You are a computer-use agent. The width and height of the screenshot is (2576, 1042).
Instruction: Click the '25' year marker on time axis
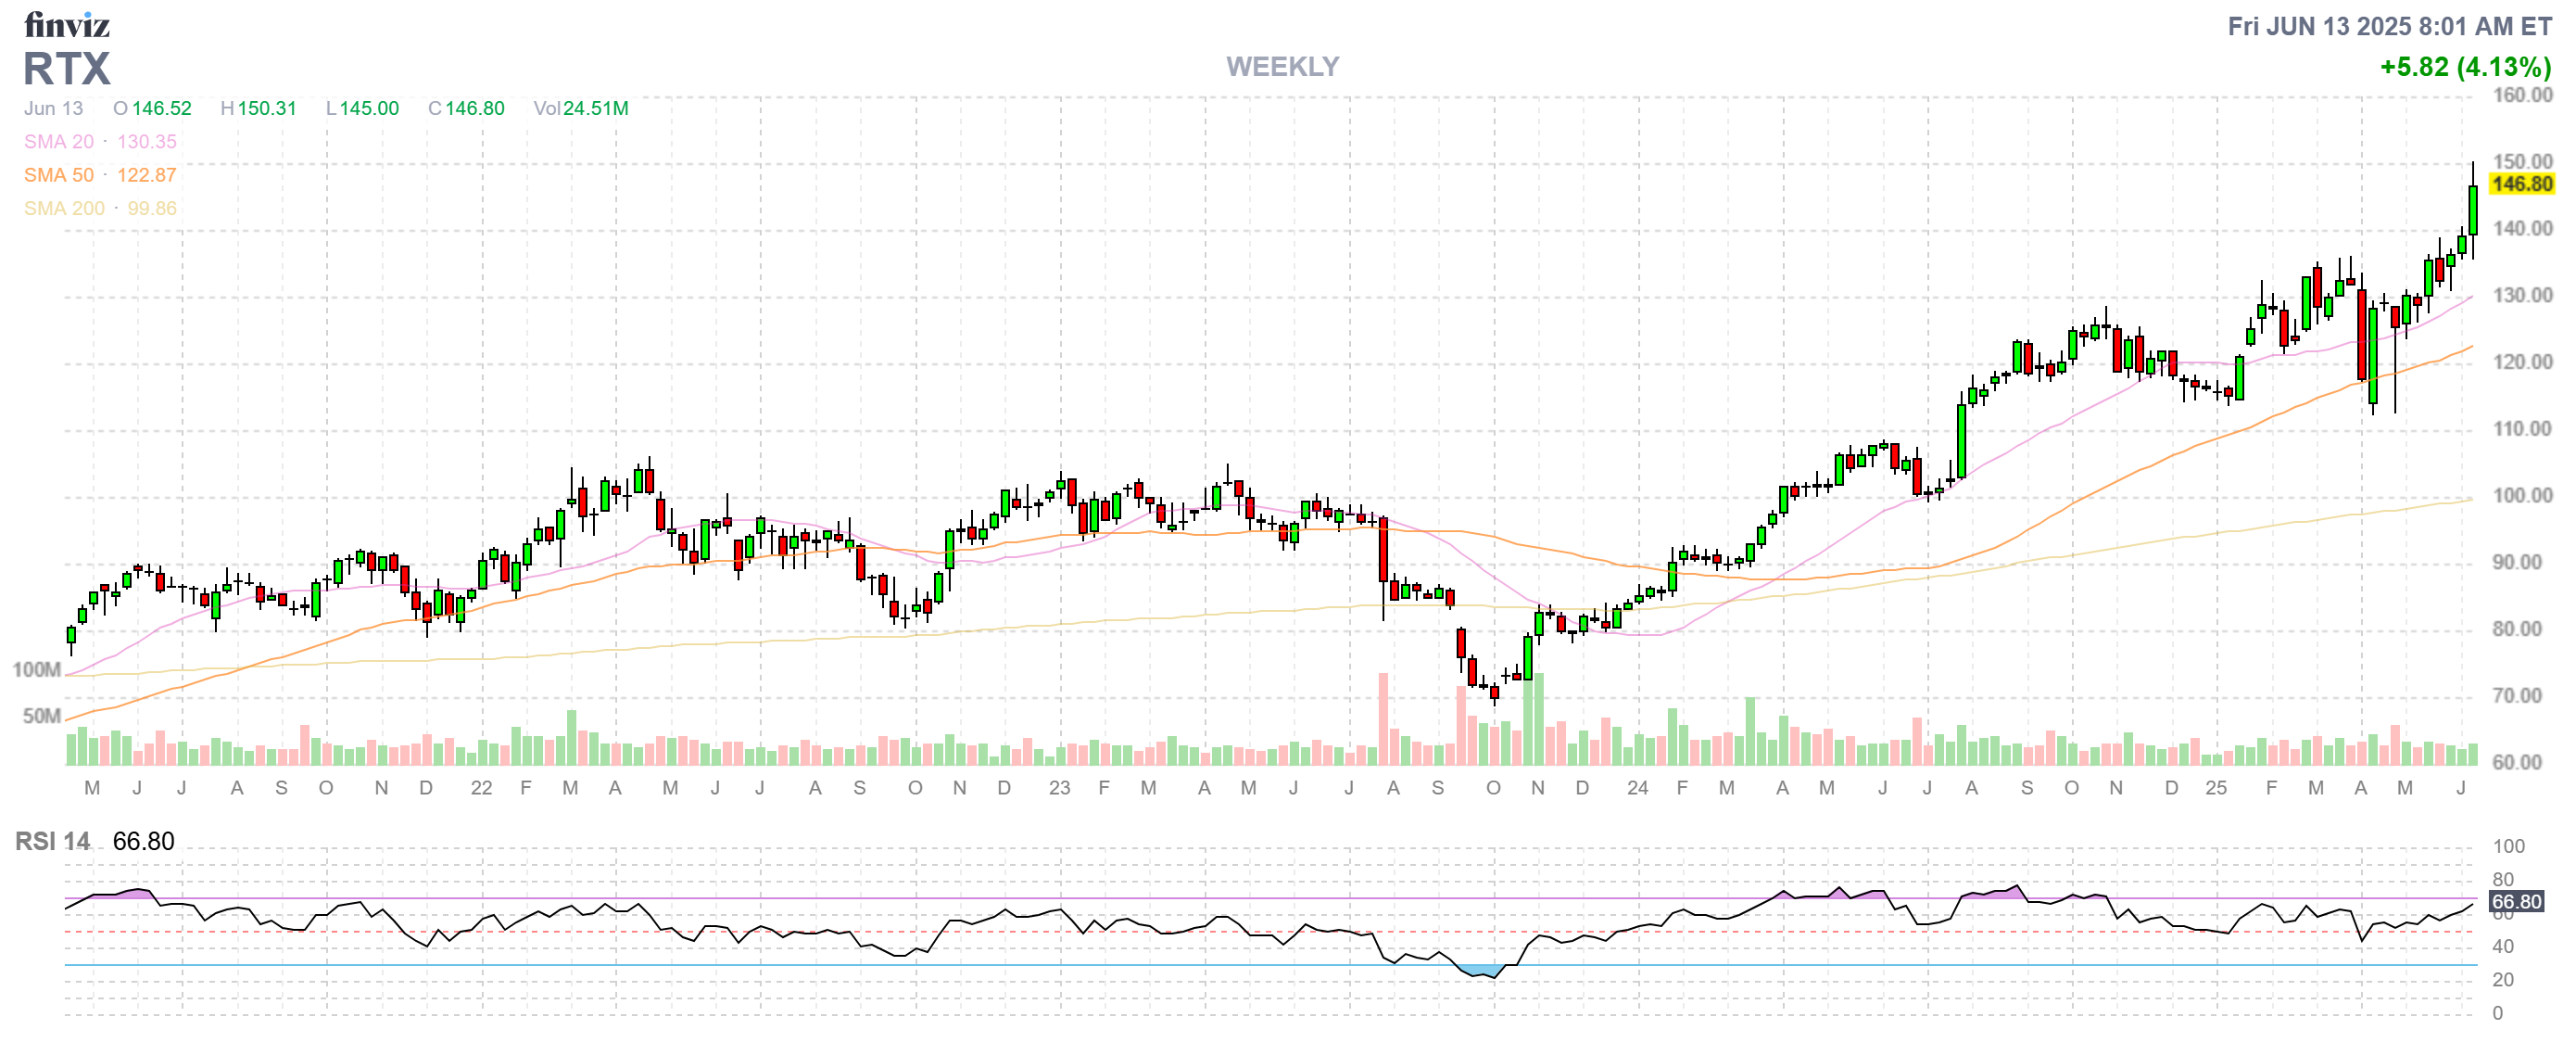coord(2216,788)
